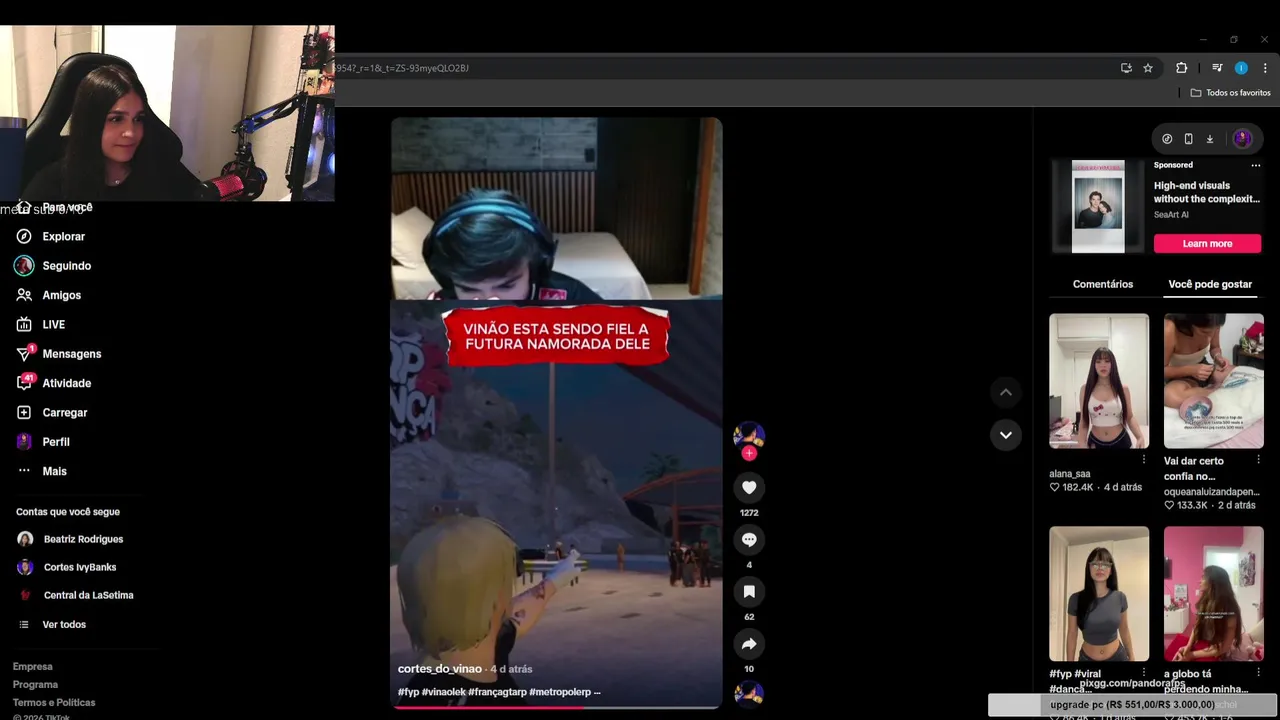The height and width of the screenshot is (720, 1280).
Task: Open Todos os favoritos bookmarks folder
Action: [1230, 93]
